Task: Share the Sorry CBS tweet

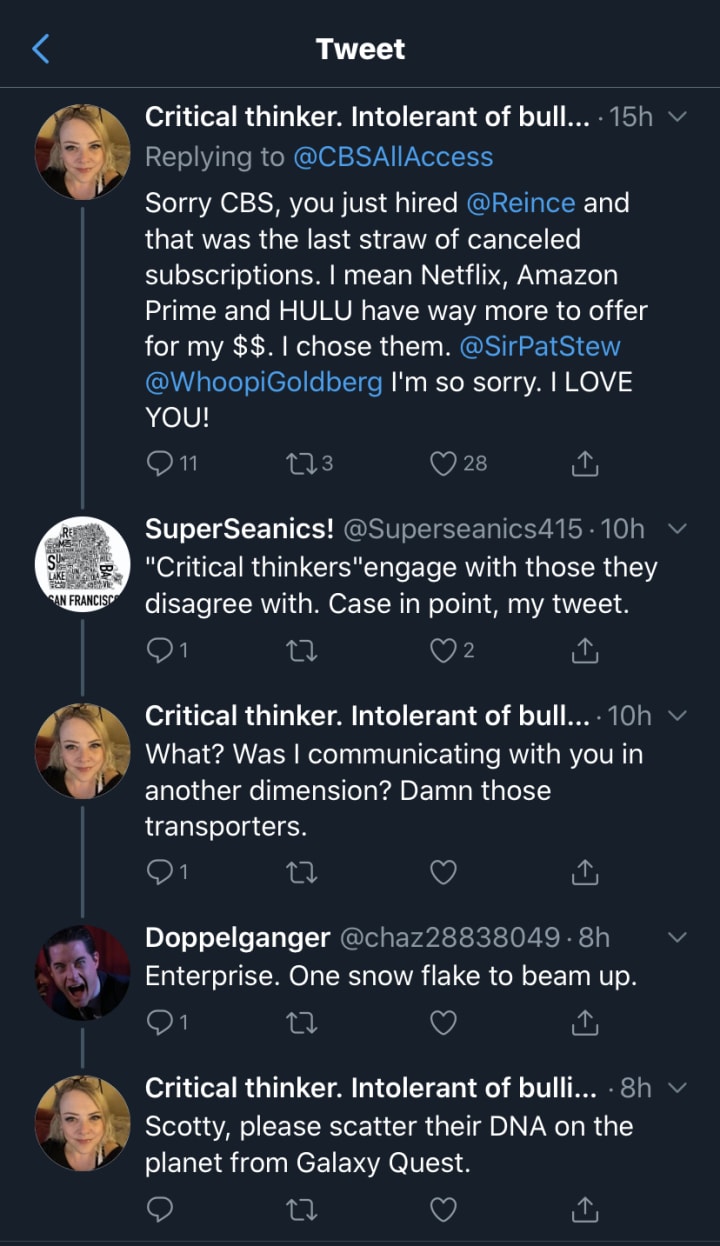Action: 584,462
